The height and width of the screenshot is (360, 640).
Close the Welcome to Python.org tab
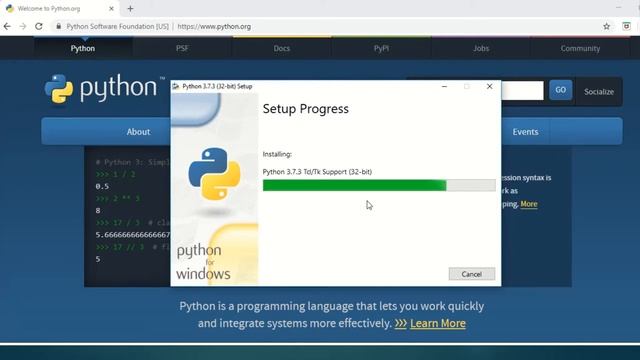[x=111, y=9]
